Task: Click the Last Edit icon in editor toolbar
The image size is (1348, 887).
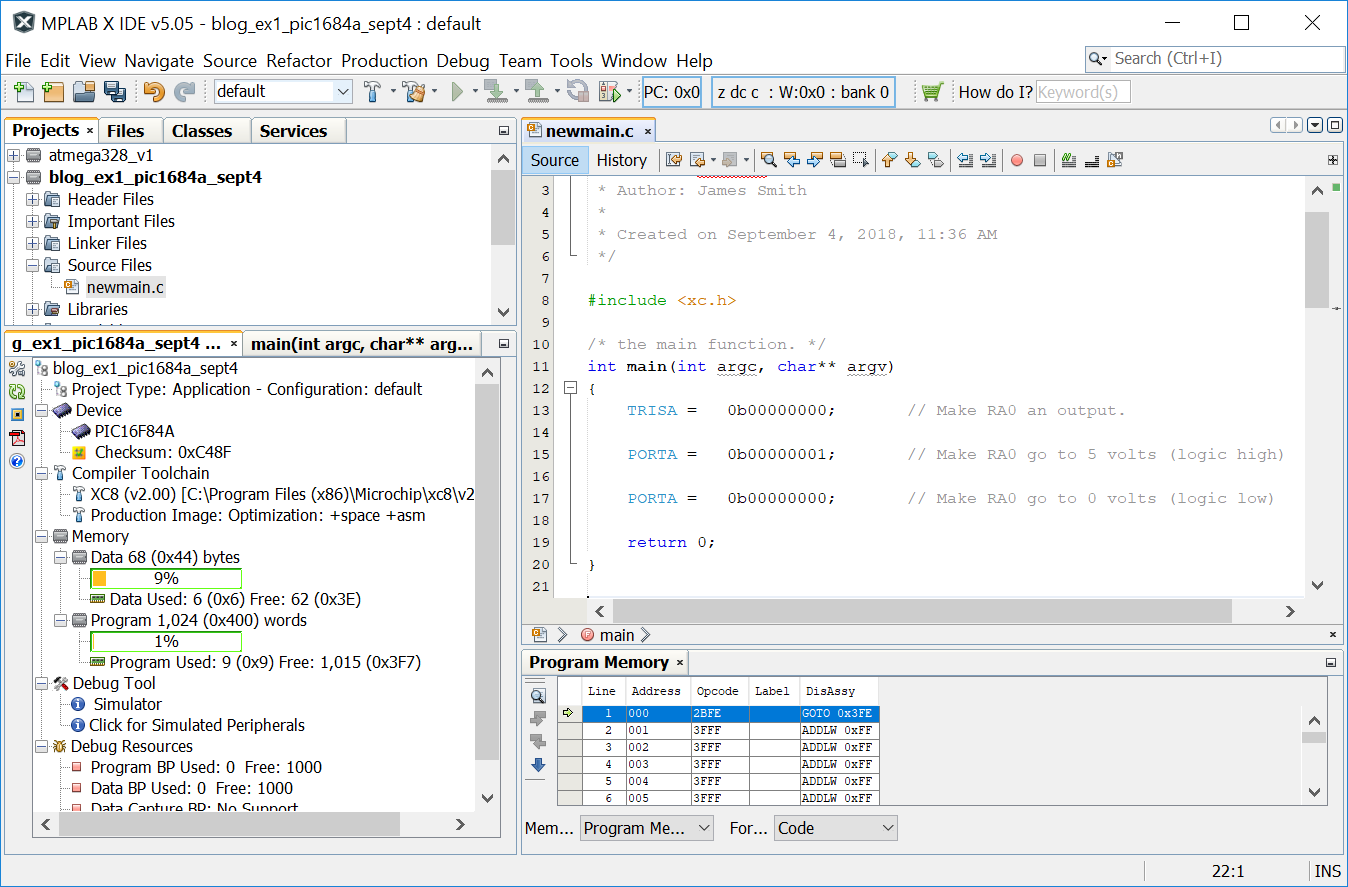Action: 674,160
